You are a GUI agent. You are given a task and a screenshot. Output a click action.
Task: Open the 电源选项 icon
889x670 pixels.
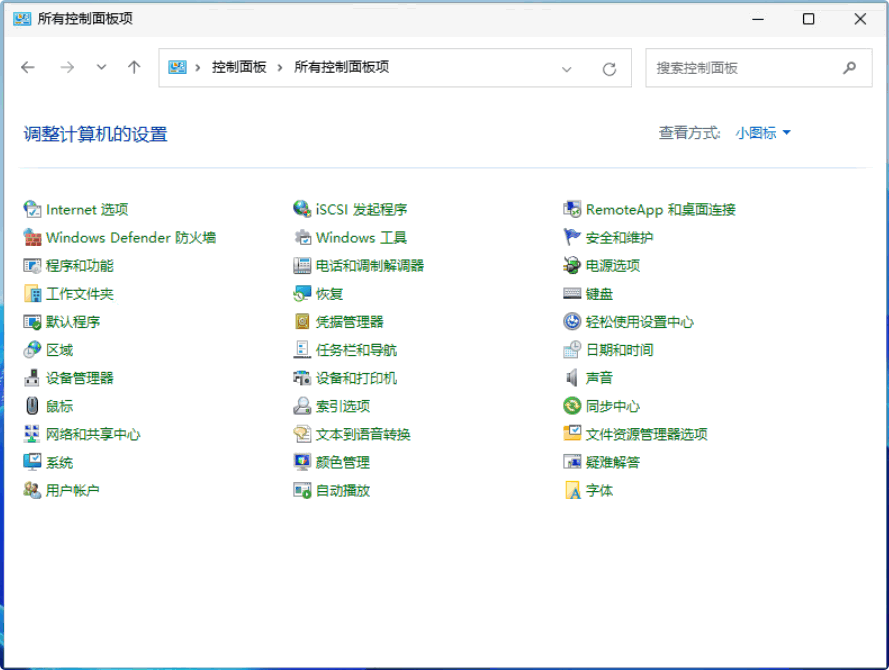(572, 265)
